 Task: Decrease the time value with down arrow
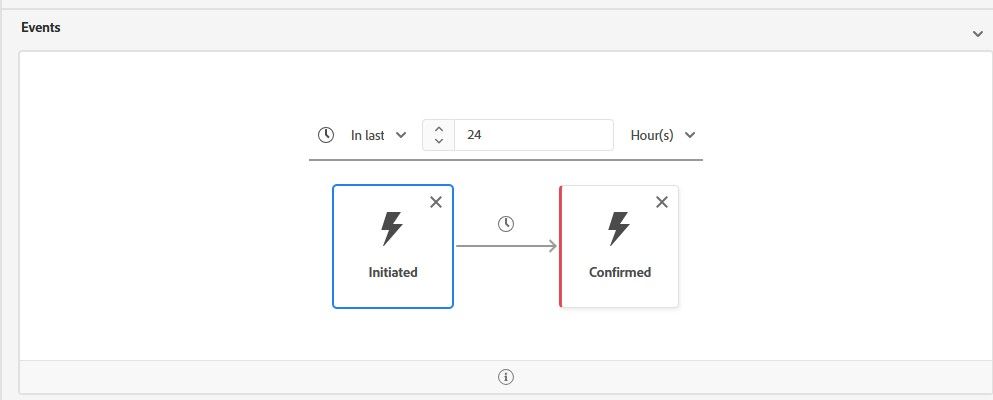tap(439, 142)
